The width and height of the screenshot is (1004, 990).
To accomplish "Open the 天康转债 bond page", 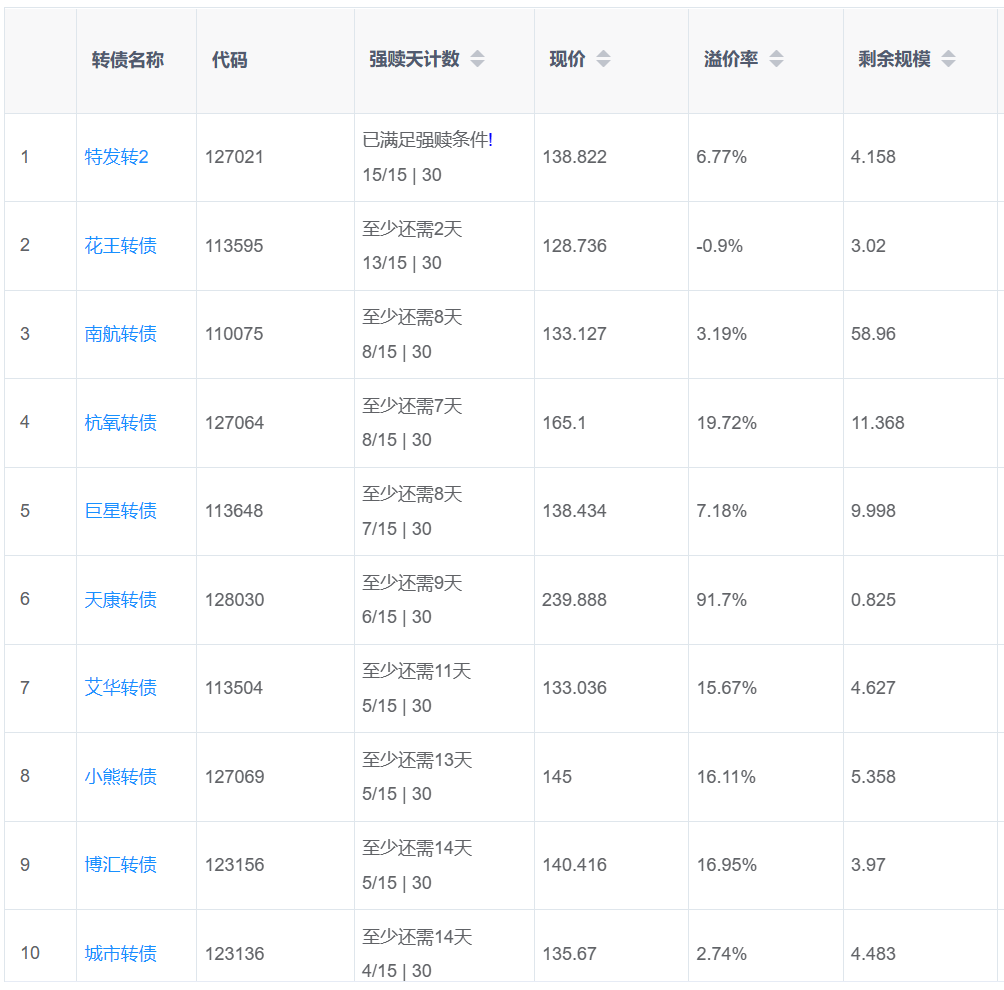I will coord(120,600).
